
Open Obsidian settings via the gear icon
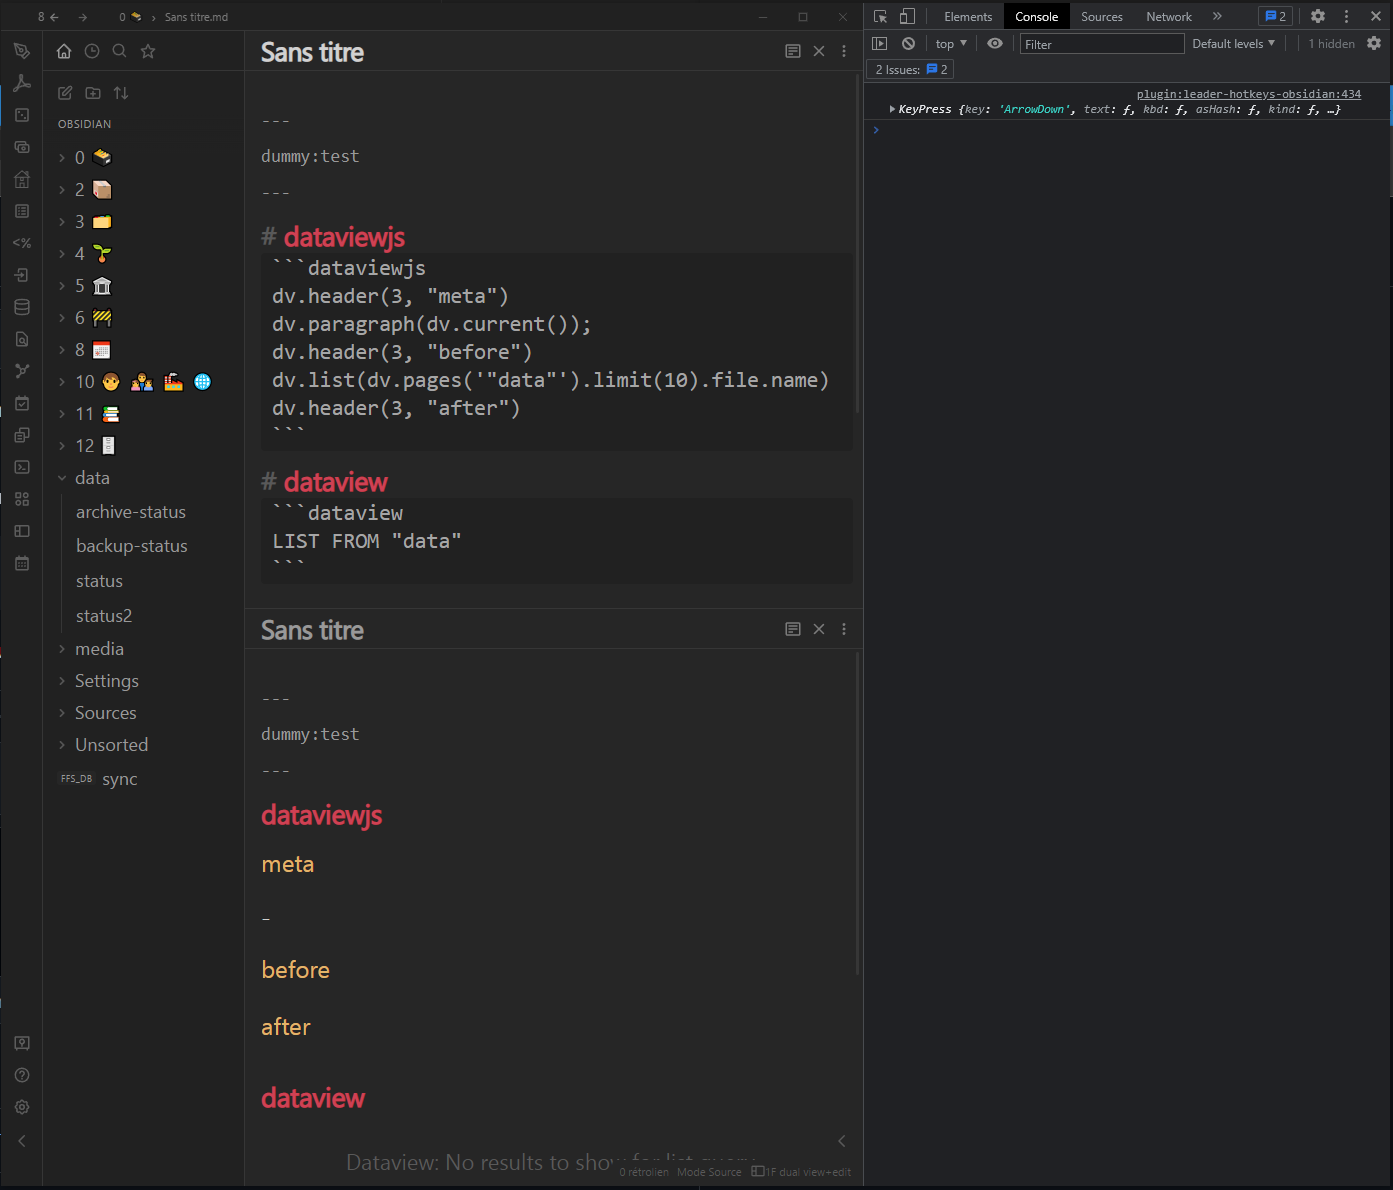(22, 1107)
